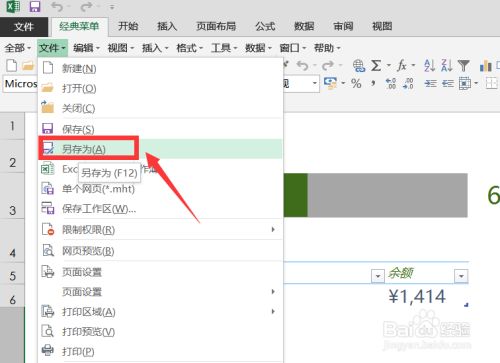This screenshot has height=363, width=500.
Task: Open the 工具 classic menu
Action: tap(224, 48)
